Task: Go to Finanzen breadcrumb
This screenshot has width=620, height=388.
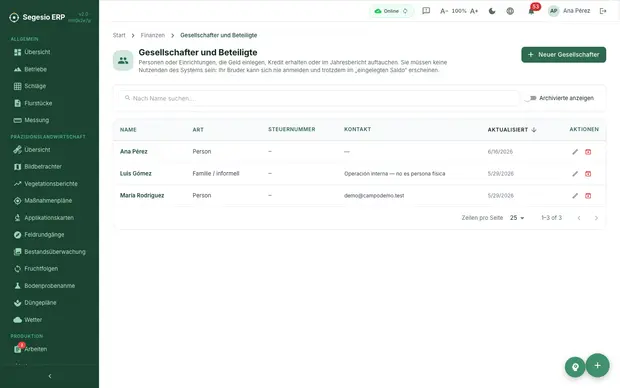Action: [153, 35]
